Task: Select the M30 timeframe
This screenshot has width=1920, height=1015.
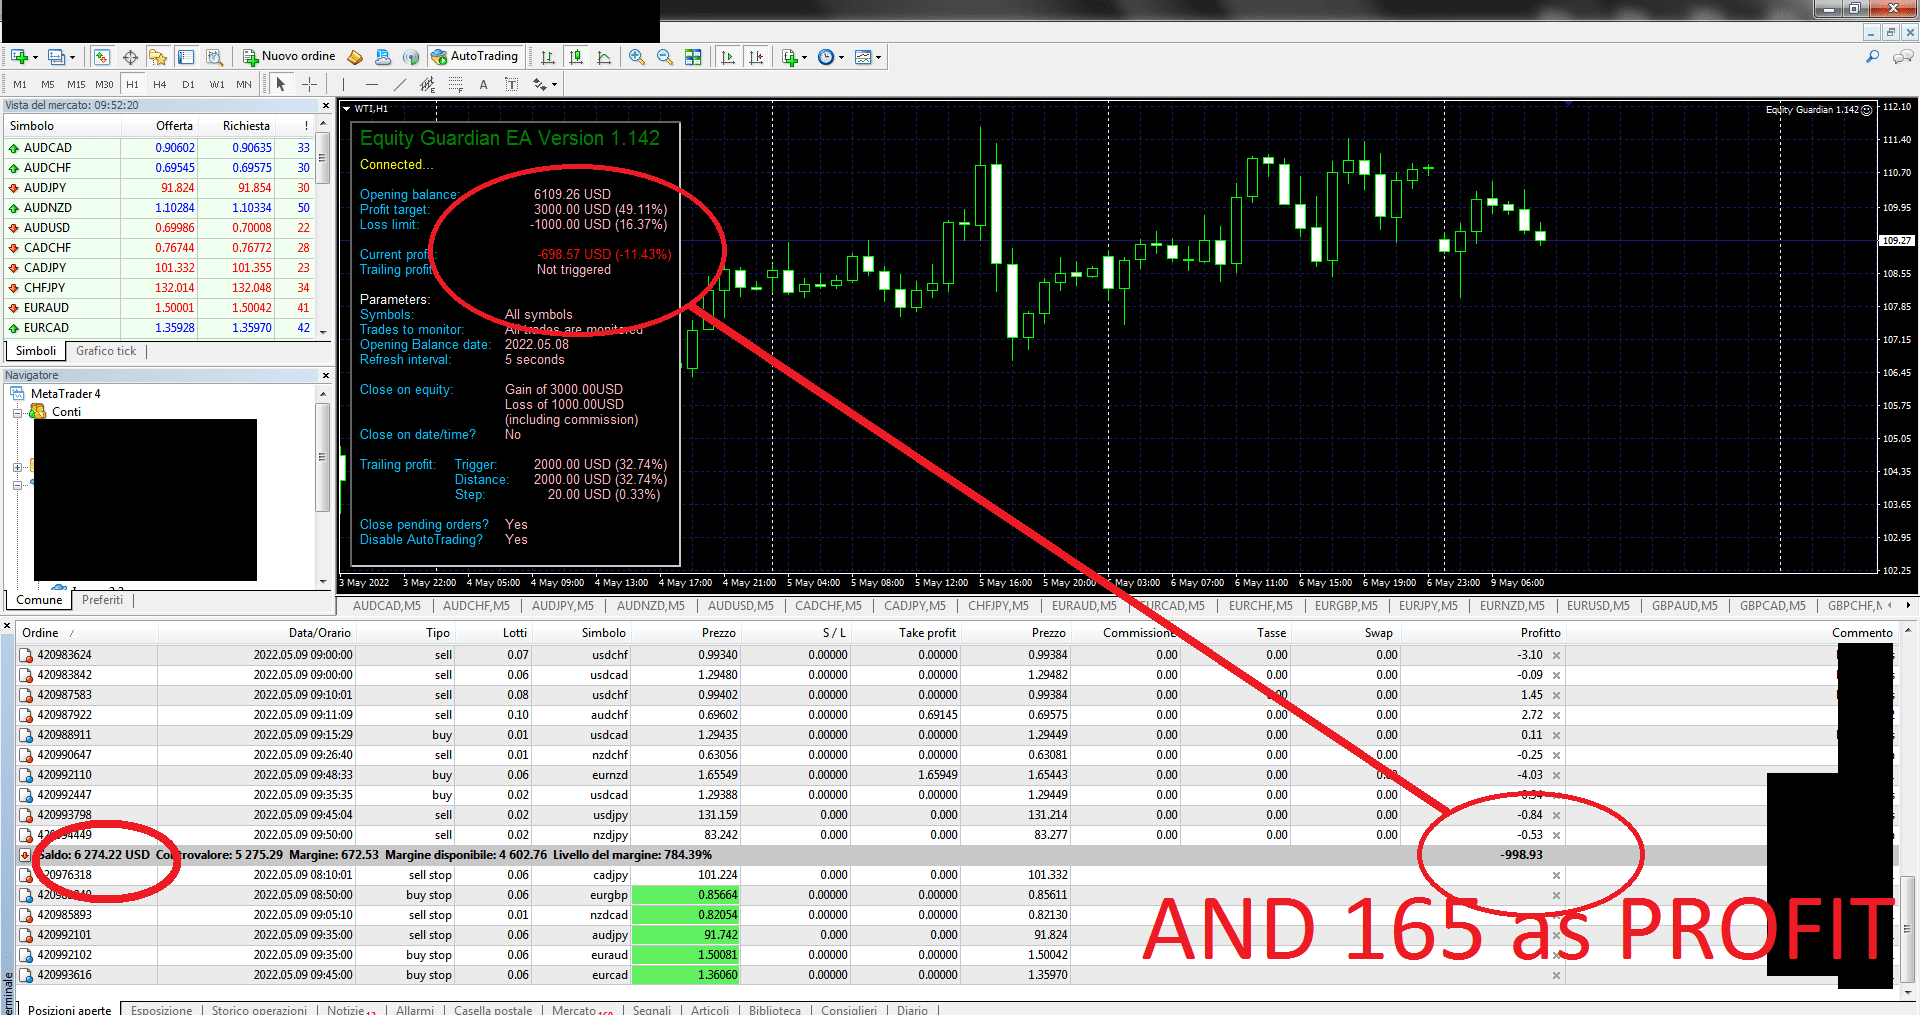Action: (x=104, y=85)
